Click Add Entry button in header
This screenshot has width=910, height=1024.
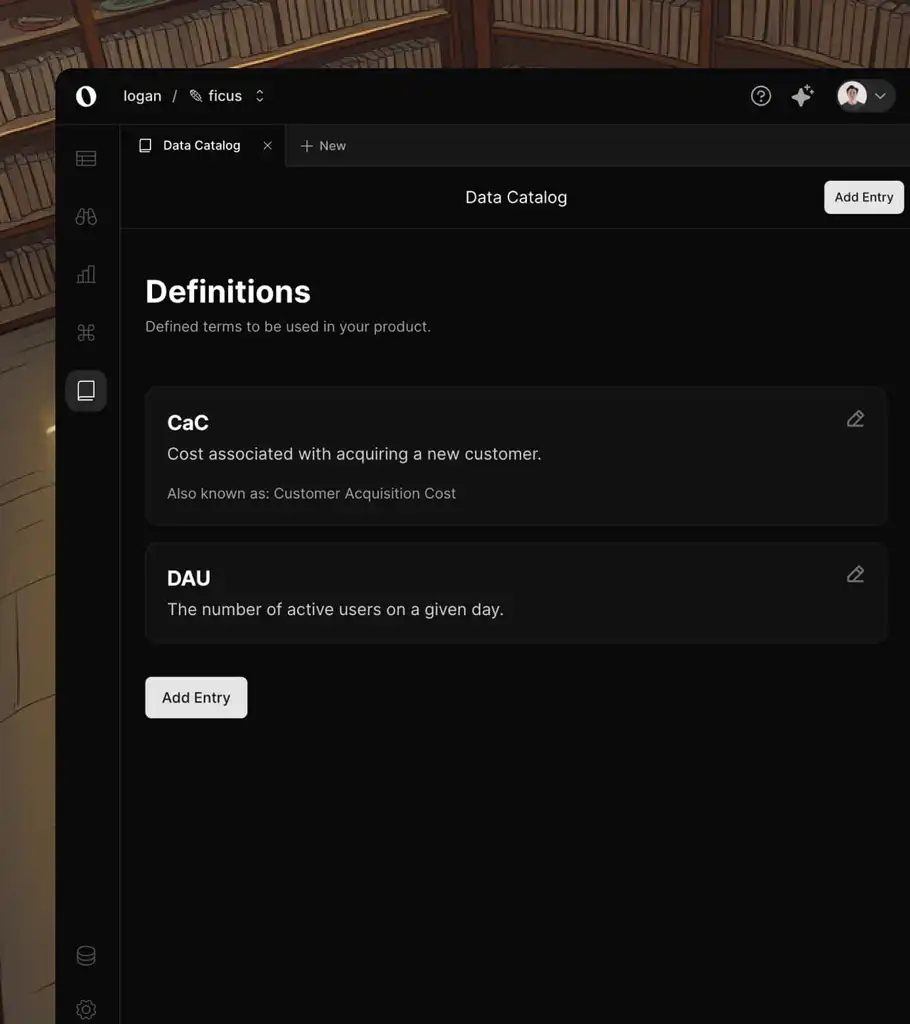[863, 197]
